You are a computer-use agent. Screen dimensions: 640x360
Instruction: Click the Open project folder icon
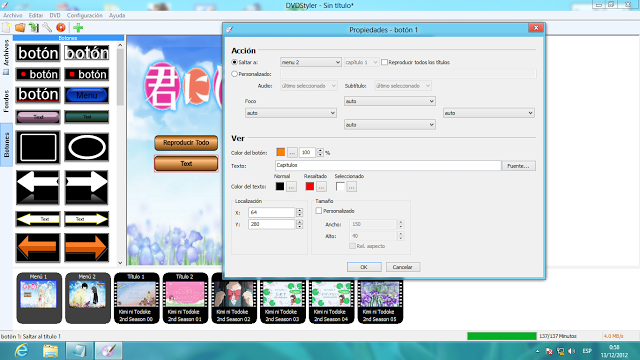tap(20, 28)
